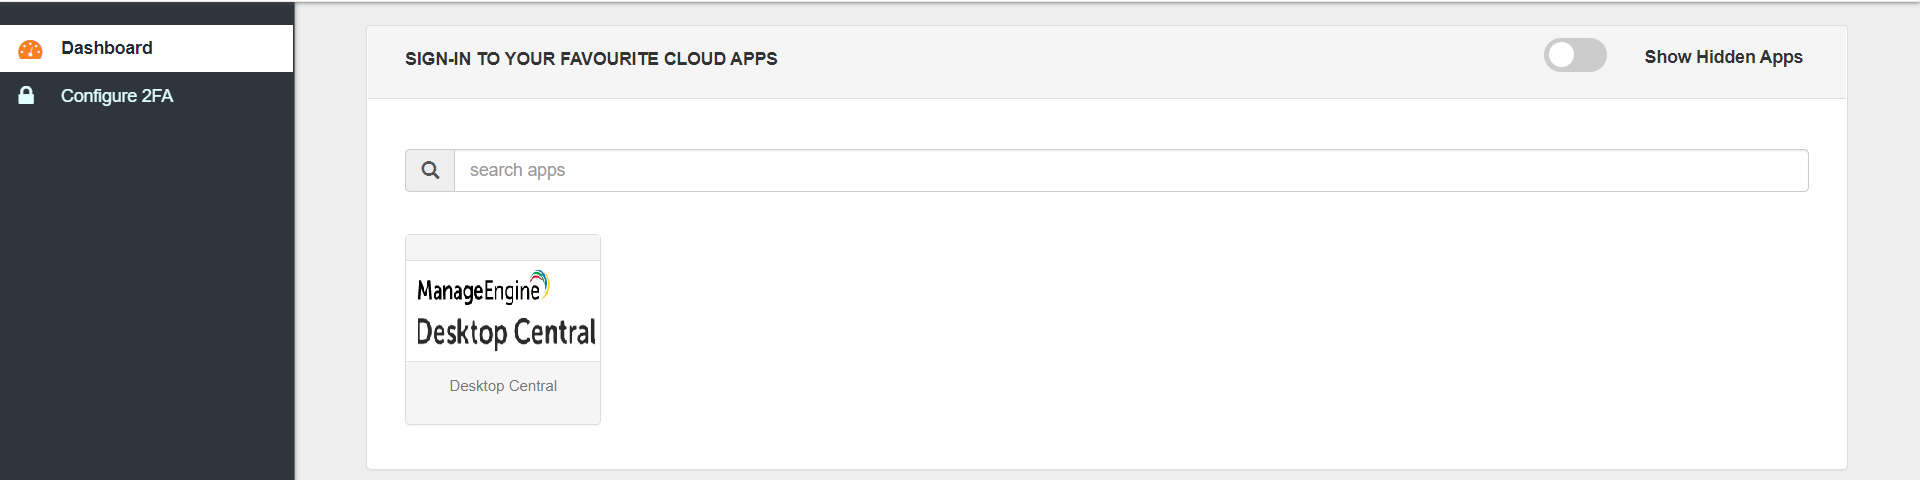The width and height of the screenshot is (1920, 480).
Task: Open the Dashboard sidebar item
Action: [x=146, y=48]
